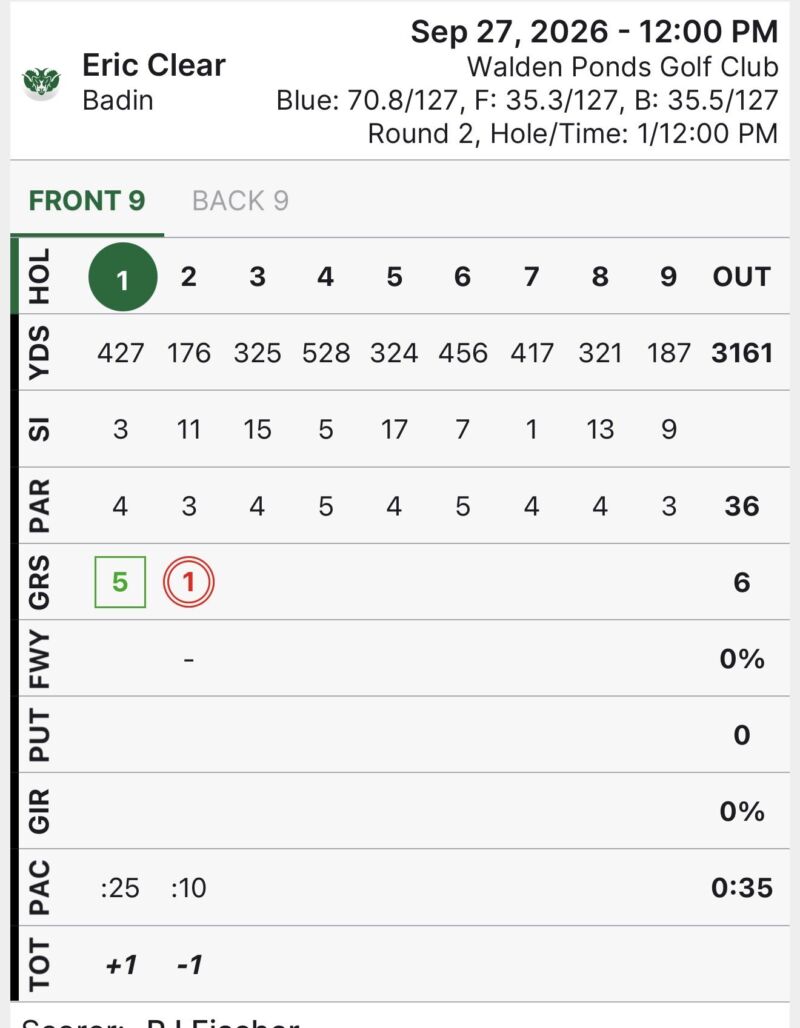Select hole 9 column header
The height and width of the screenshot is (1028, 800).
(x=668, y=277)
